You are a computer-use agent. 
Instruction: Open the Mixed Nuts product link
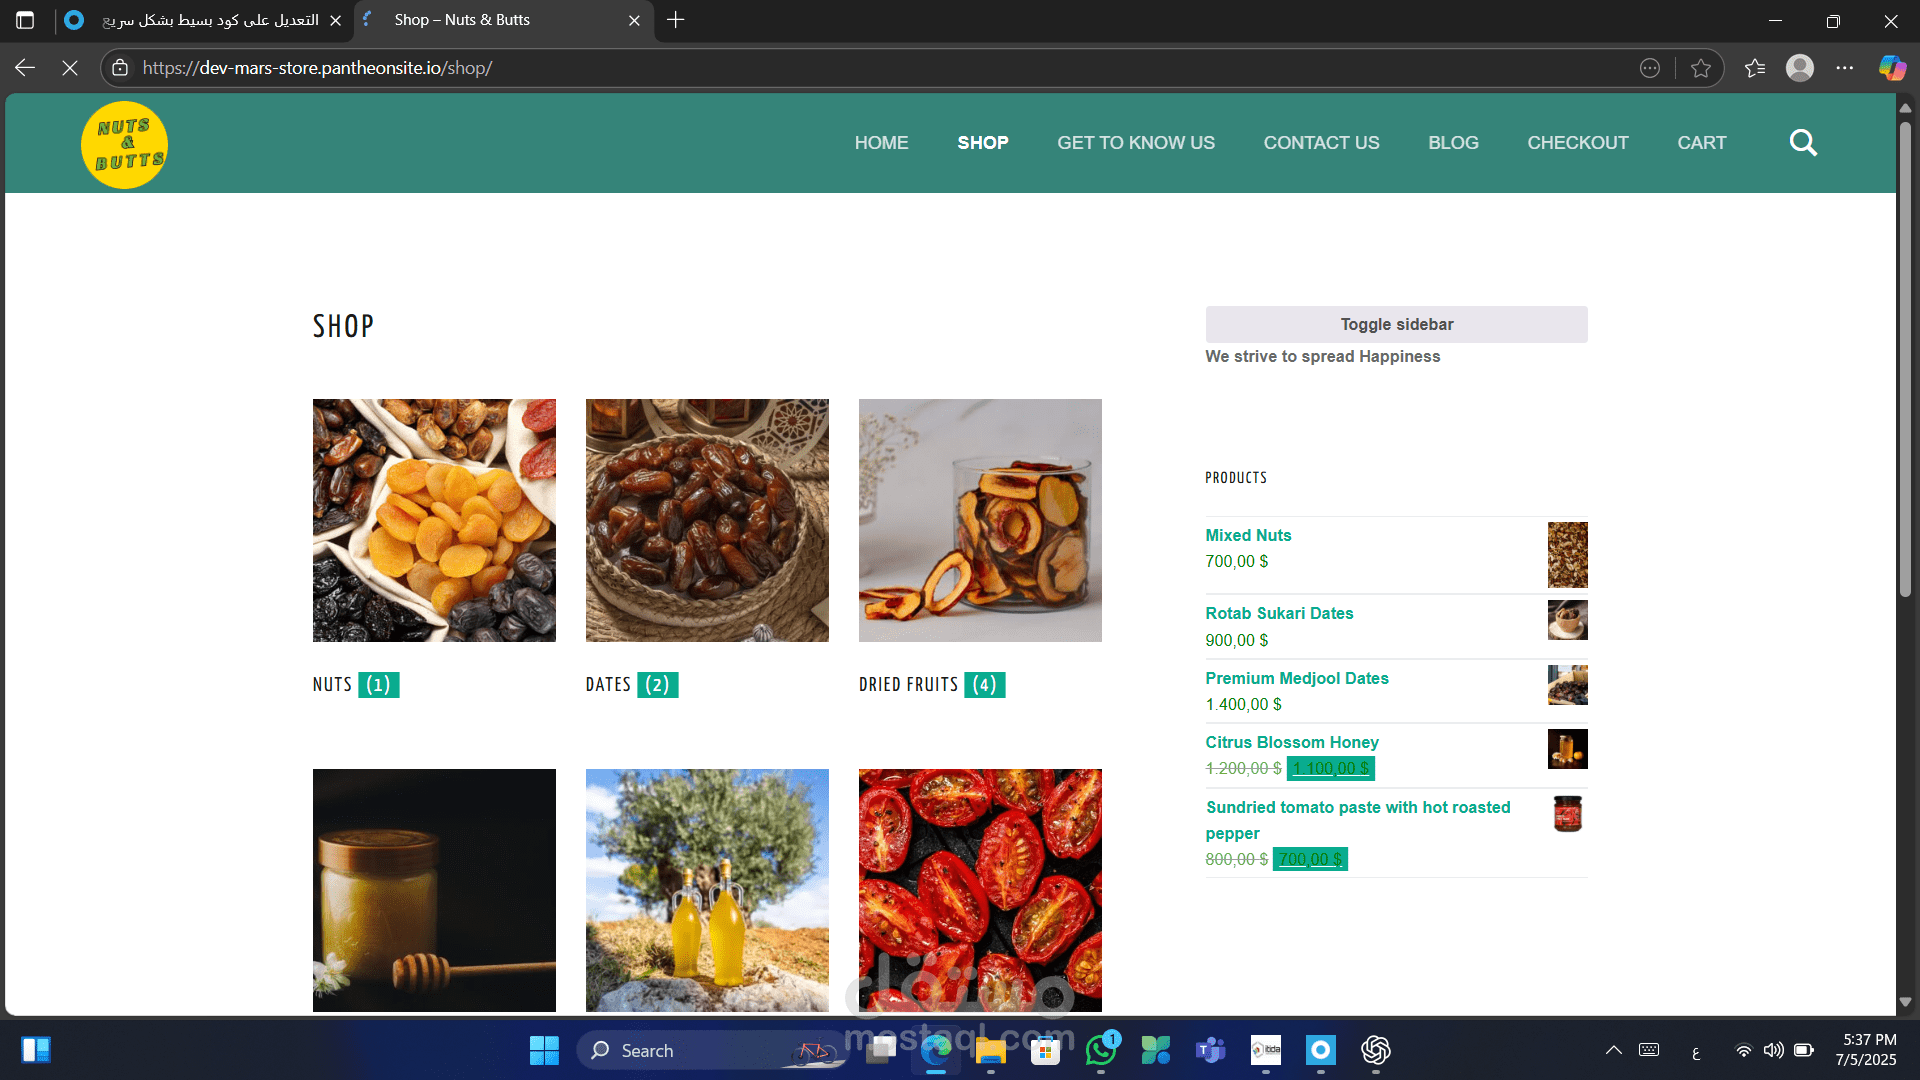coord(1247,535)
